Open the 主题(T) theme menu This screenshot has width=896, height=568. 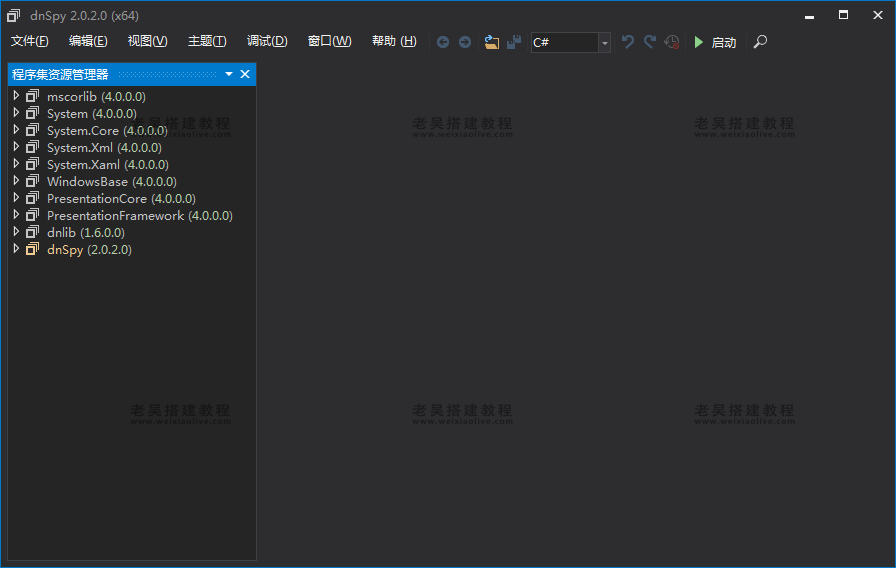pos(207,41)
